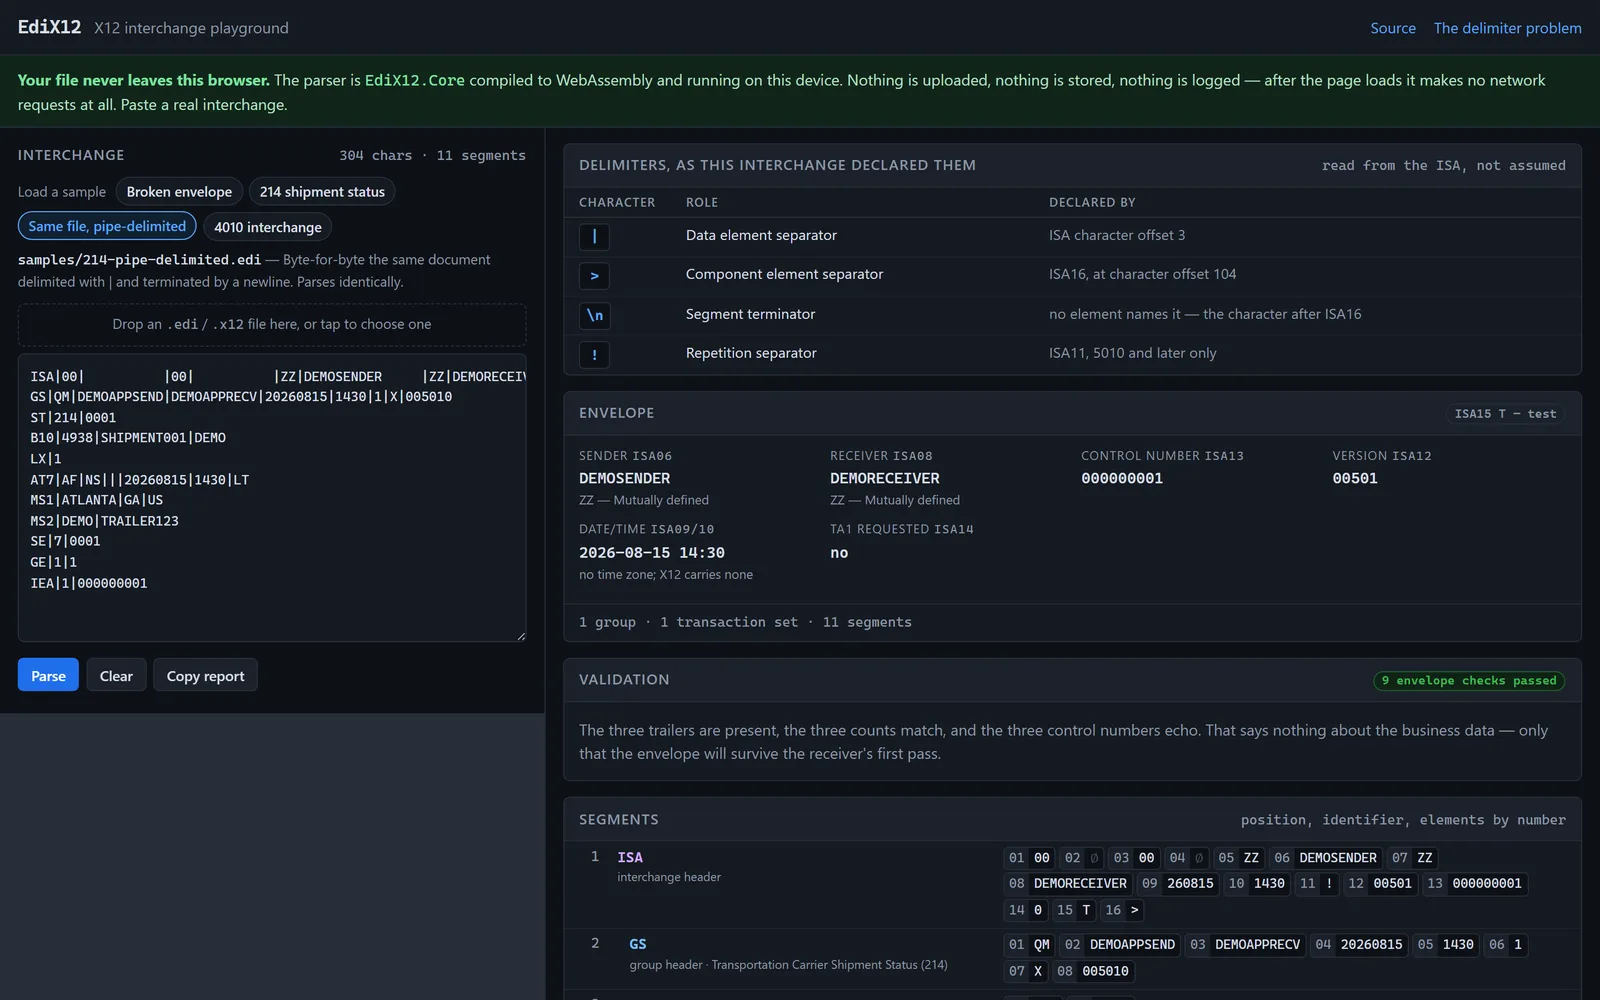Load the Broken envelope sample
This screenshot has height=1000, width=1600.
tap(179, 192)
